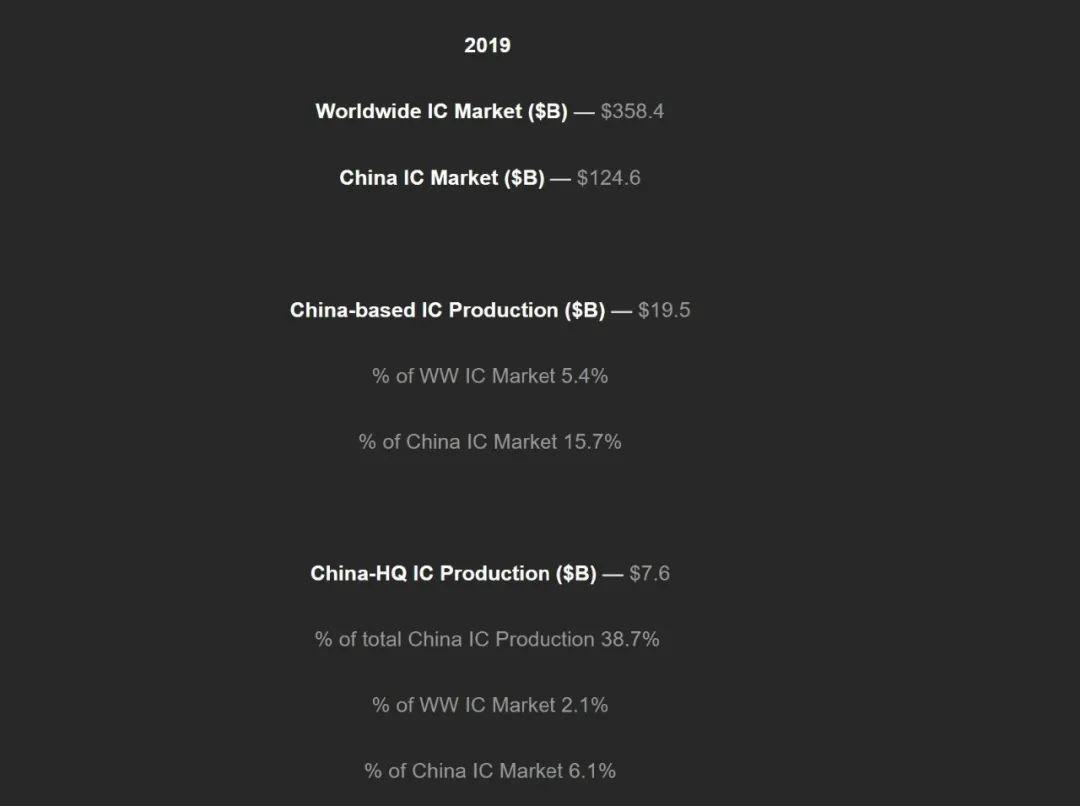Select the "% of total China IC Production" text
The height and width of the screenshot is (806, 1080).
(x=455, y=639)
